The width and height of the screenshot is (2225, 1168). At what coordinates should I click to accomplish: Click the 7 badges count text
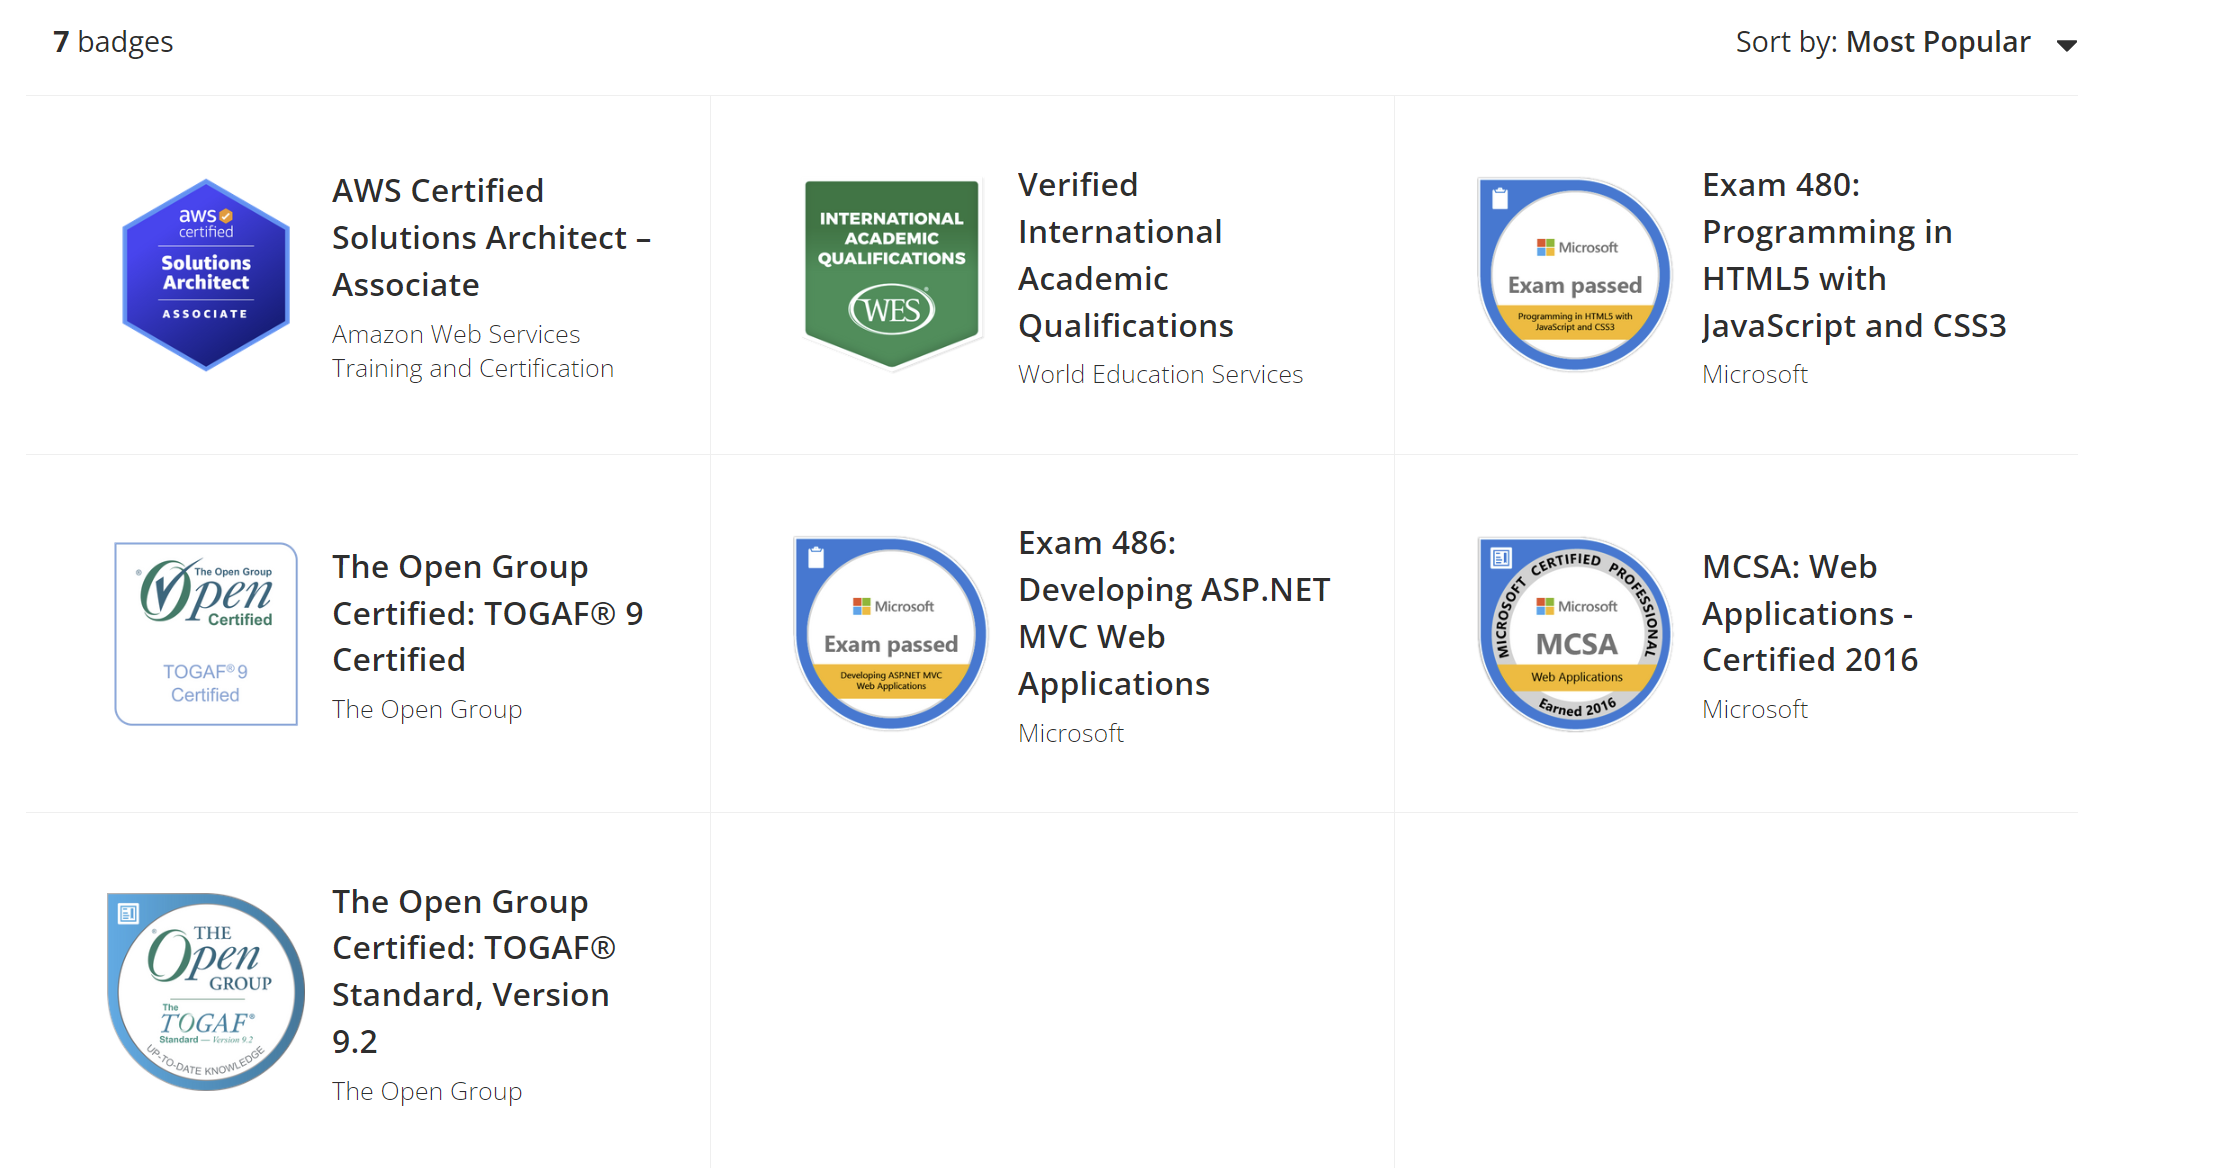tap(113, 42)
